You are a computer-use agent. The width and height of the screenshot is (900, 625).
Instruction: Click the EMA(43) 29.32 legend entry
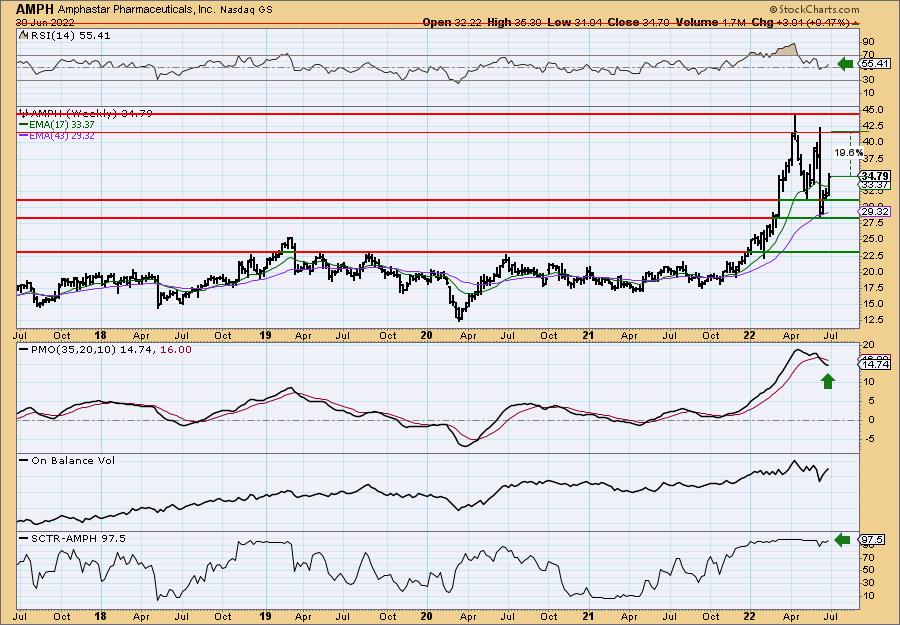[x=57, y=135]
